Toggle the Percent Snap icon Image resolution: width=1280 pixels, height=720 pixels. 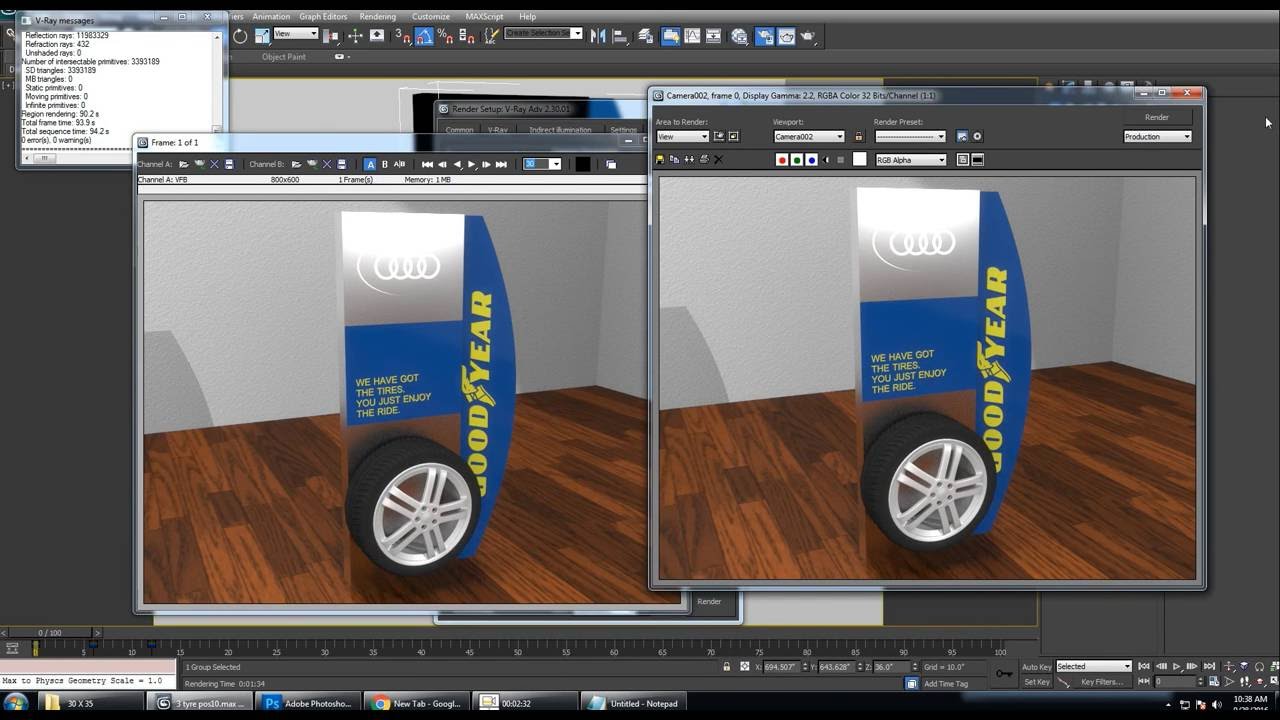pyautogui.click(x=445, y=36)
